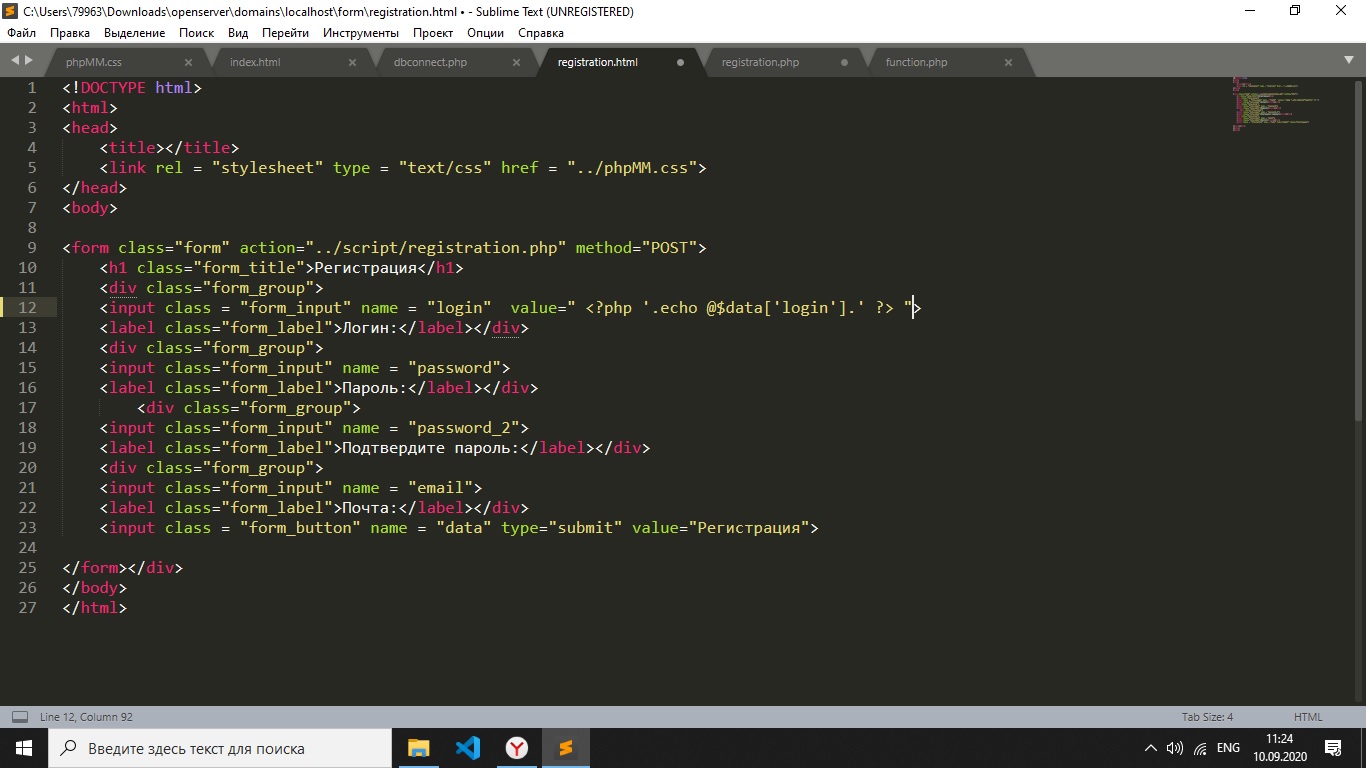Open Visual Studio Code from taskbar
1366x768 pixels.
[x=467, y=748]
